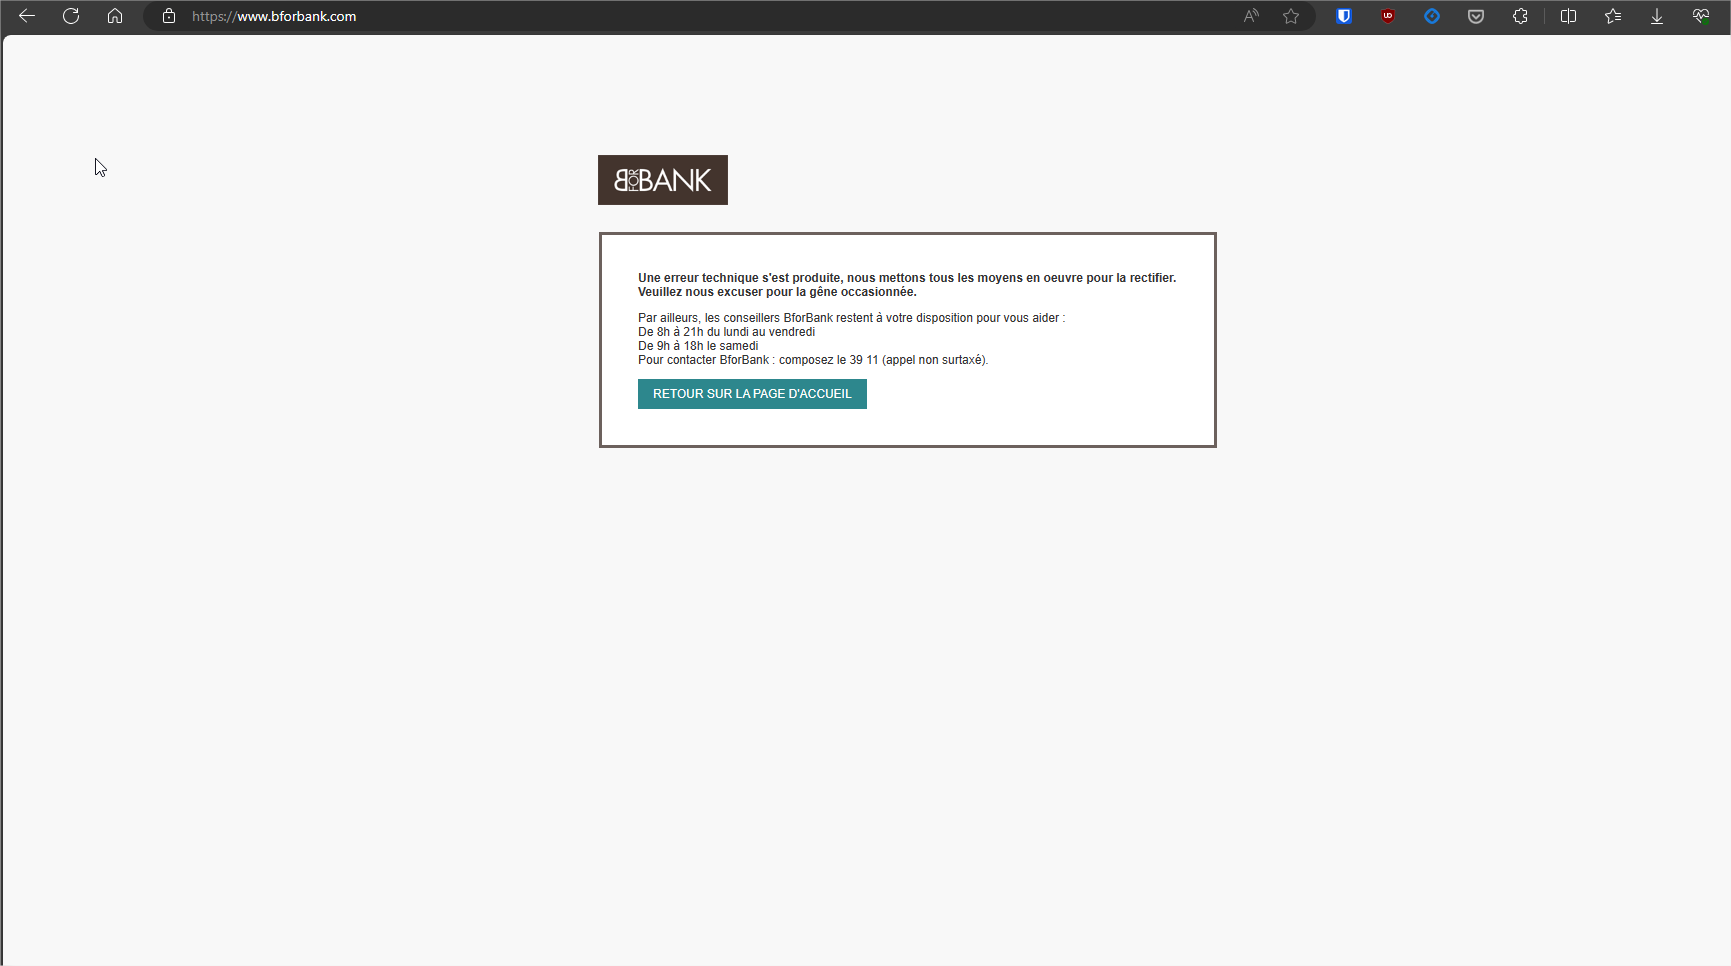The width and height of the screenshot is (1731, 966).
Task: Toggle the split screen icon
Action: (x=1568, y=16)
